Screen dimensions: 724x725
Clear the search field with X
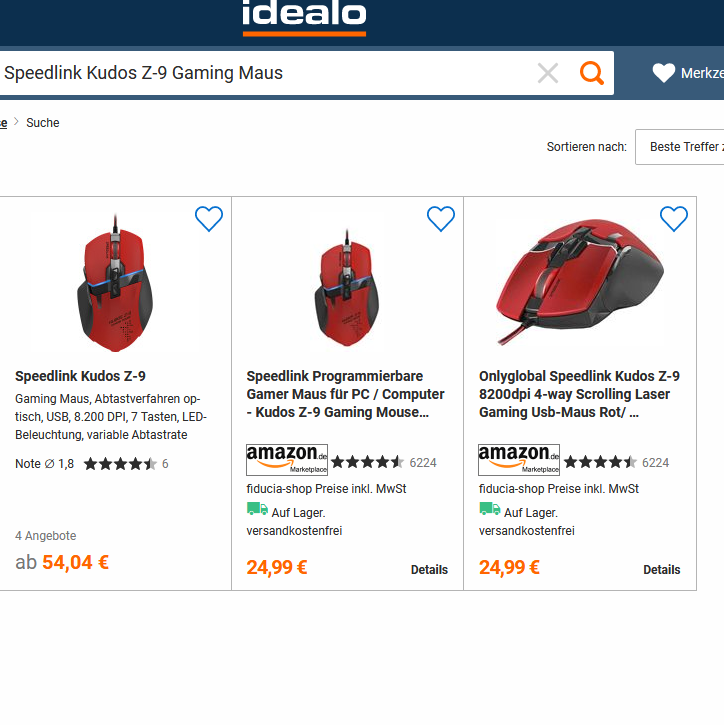[x=548, y=73]
